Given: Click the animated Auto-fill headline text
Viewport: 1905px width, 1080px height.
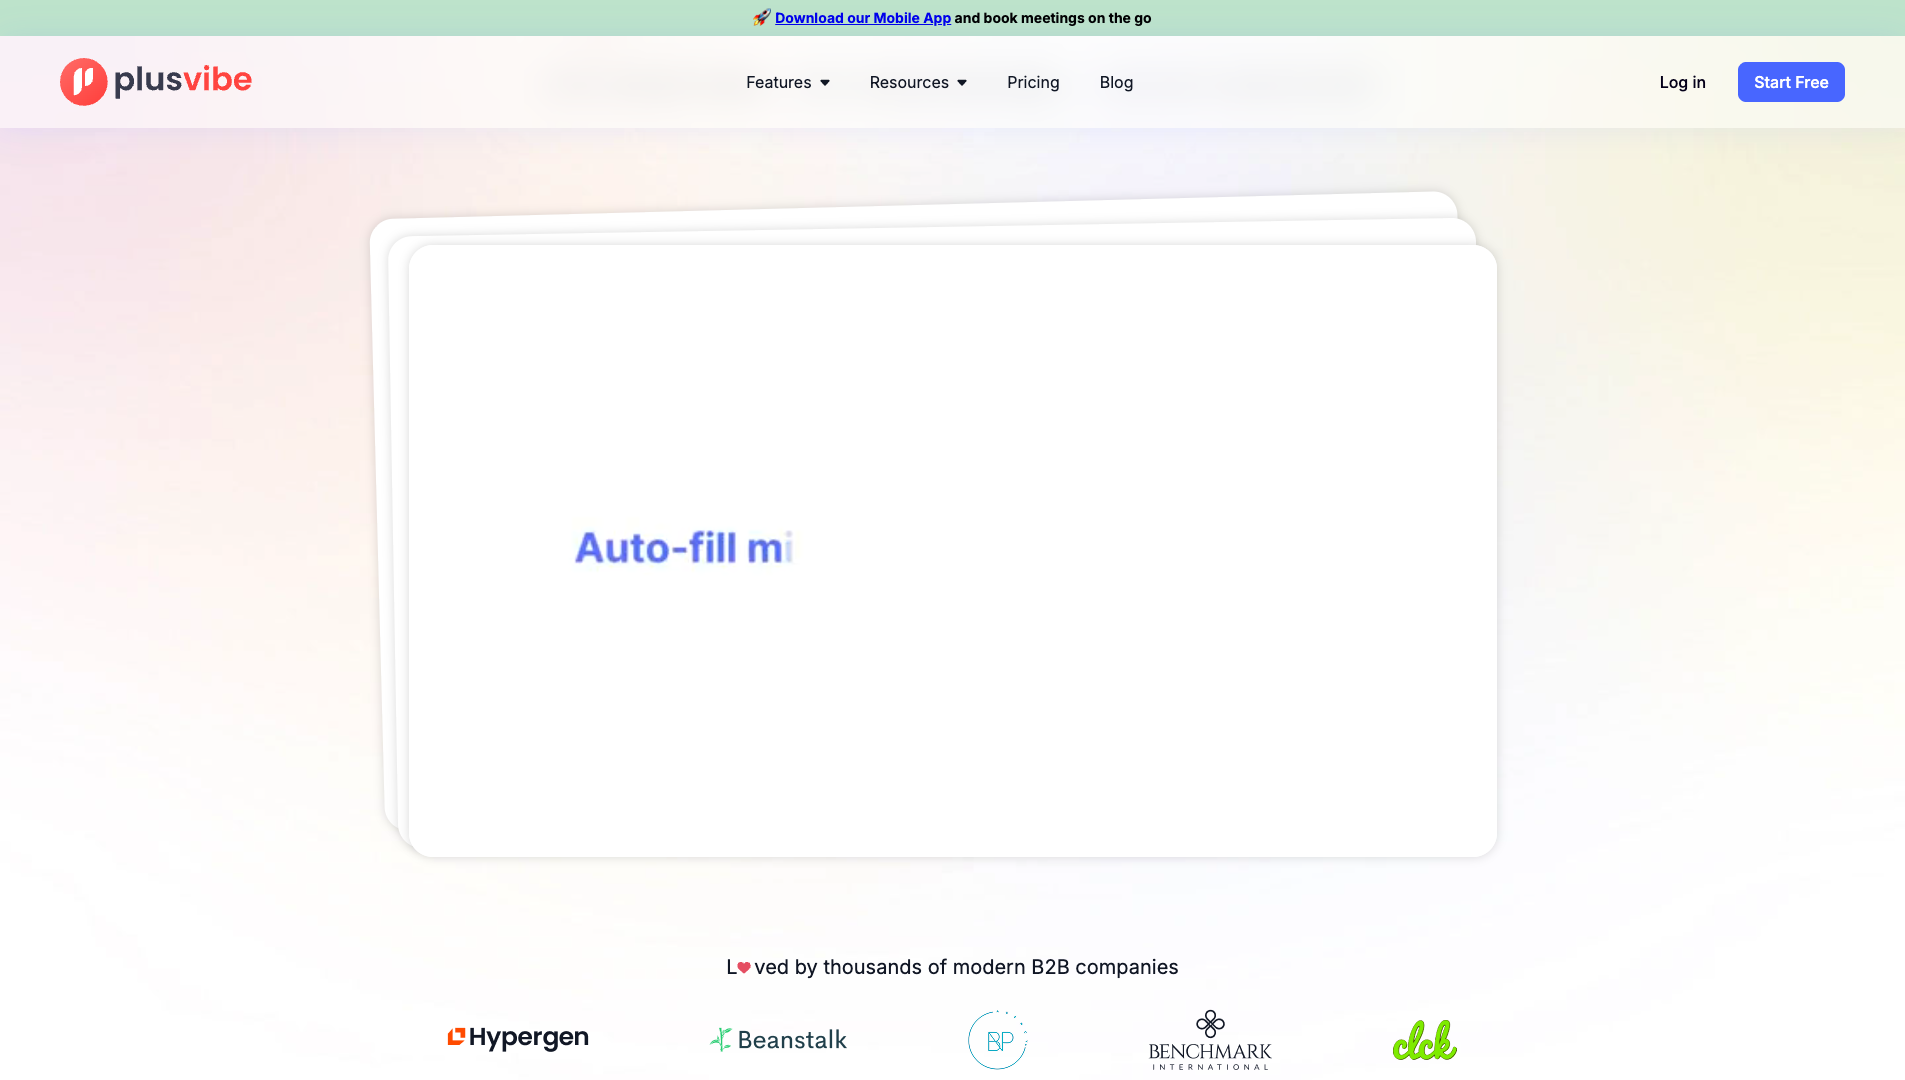Looking at the screenshot, I should click(683, 548).
